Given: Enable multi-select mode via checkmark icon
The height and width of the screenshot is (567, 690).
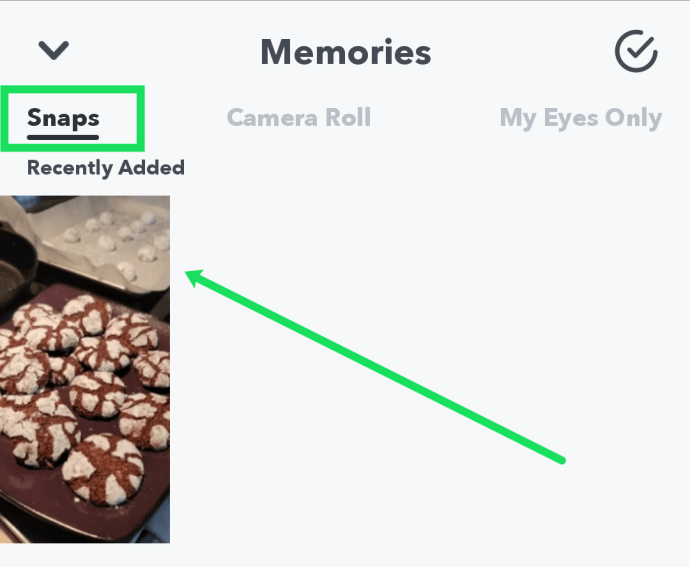Looking at the screenshot, I should tap(635, 51).
